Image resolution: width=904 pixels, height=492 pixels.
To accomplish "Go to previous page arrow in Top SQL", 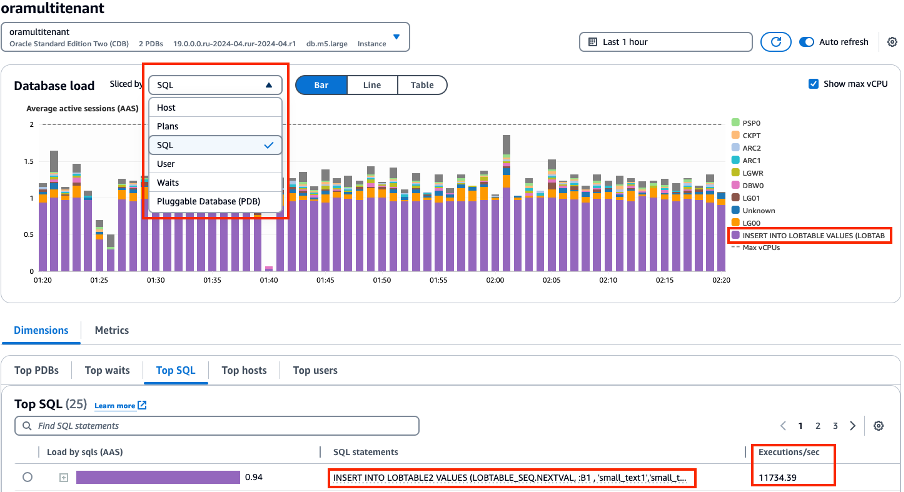I will point(783,426).
